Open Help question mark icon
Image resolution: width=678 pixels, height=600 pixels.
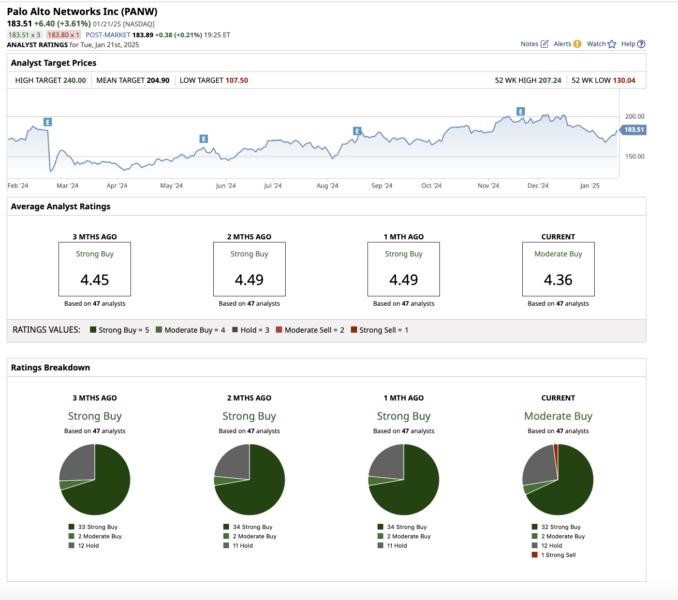coord(641,44)
